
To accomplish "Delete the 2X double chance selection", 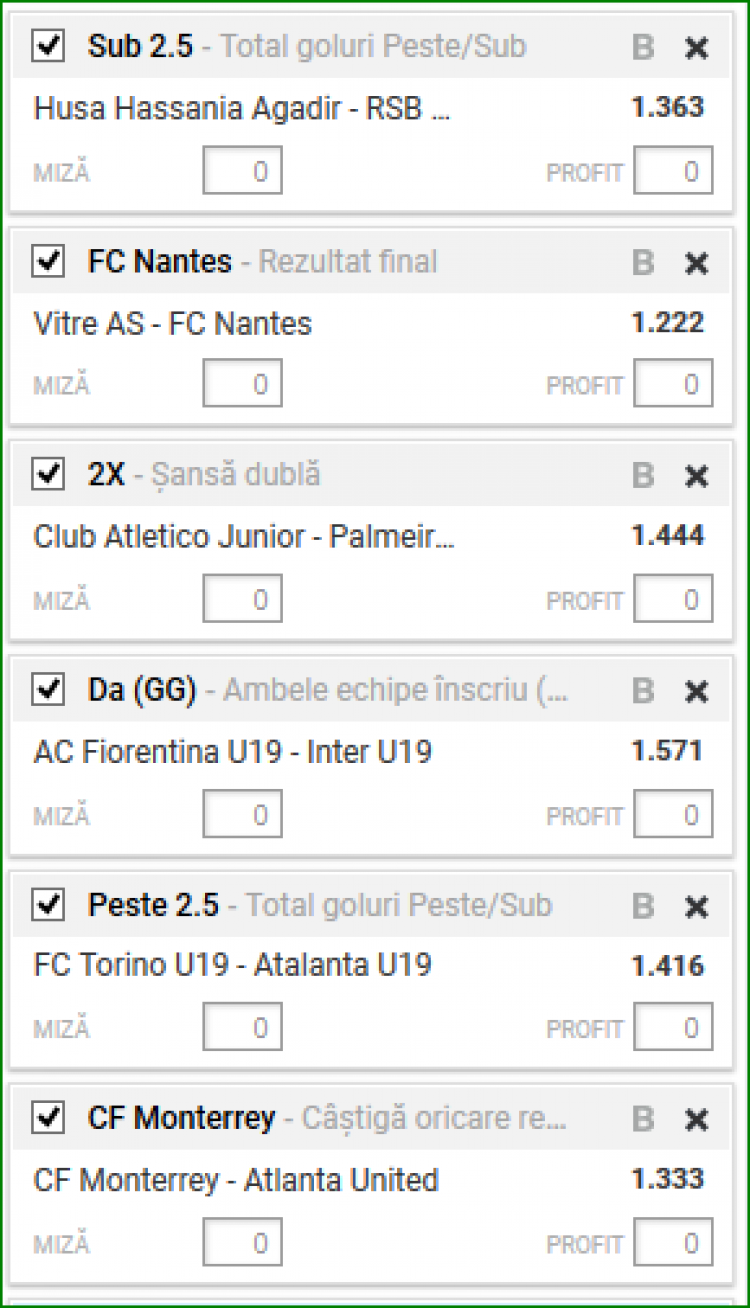I will pos(696,476).
